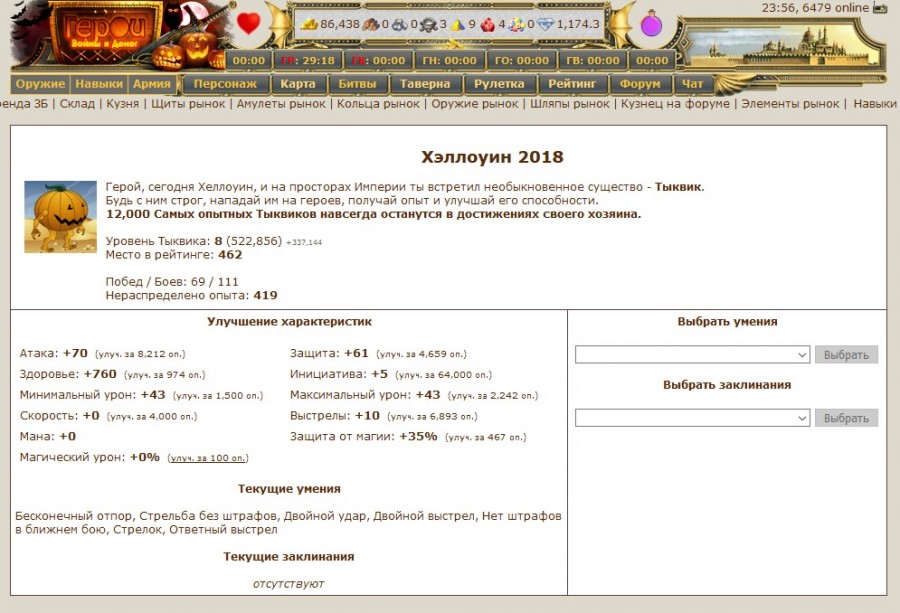View the Рейтинг page
This screenshot has width=900, height=613.
tap(572, 84)
